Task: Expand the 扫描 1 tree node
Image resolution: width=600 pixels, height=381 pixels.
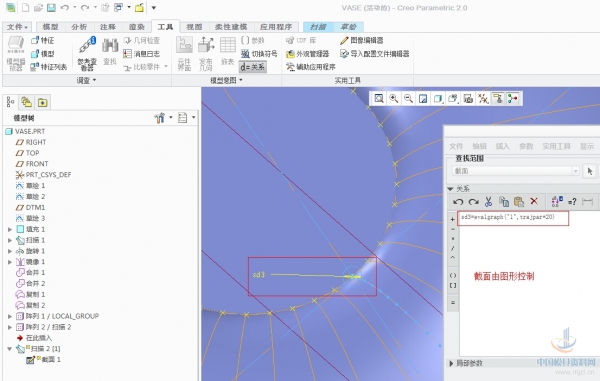Action: click(10, 240)
